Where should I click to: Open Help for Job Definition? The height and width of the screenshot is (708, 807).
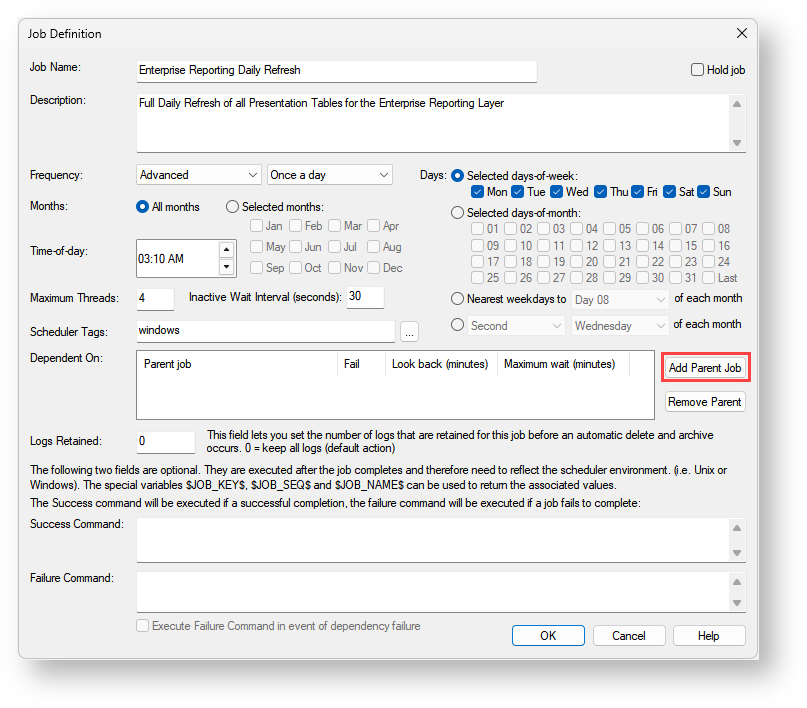coord(709,635)
